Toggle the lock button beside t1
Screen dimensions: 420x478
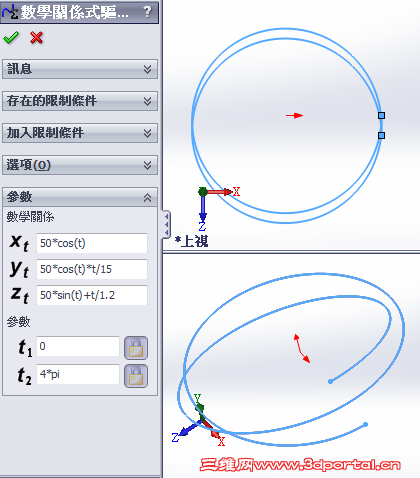point(136,348)
